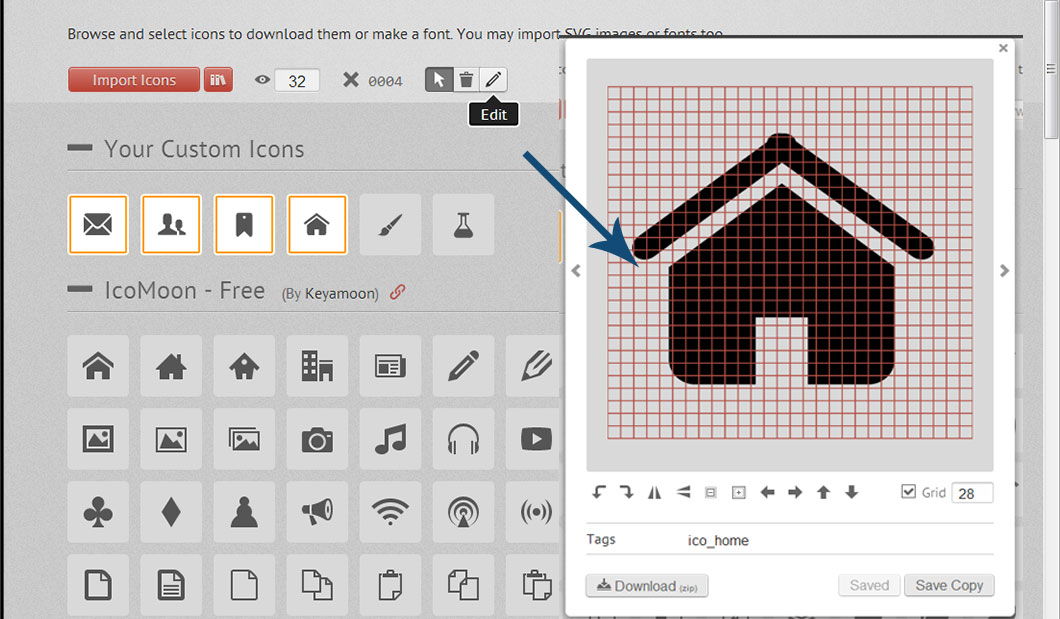Click the red chain link icon
This screenshot has height=619, width=1060.
click(398, 292)
